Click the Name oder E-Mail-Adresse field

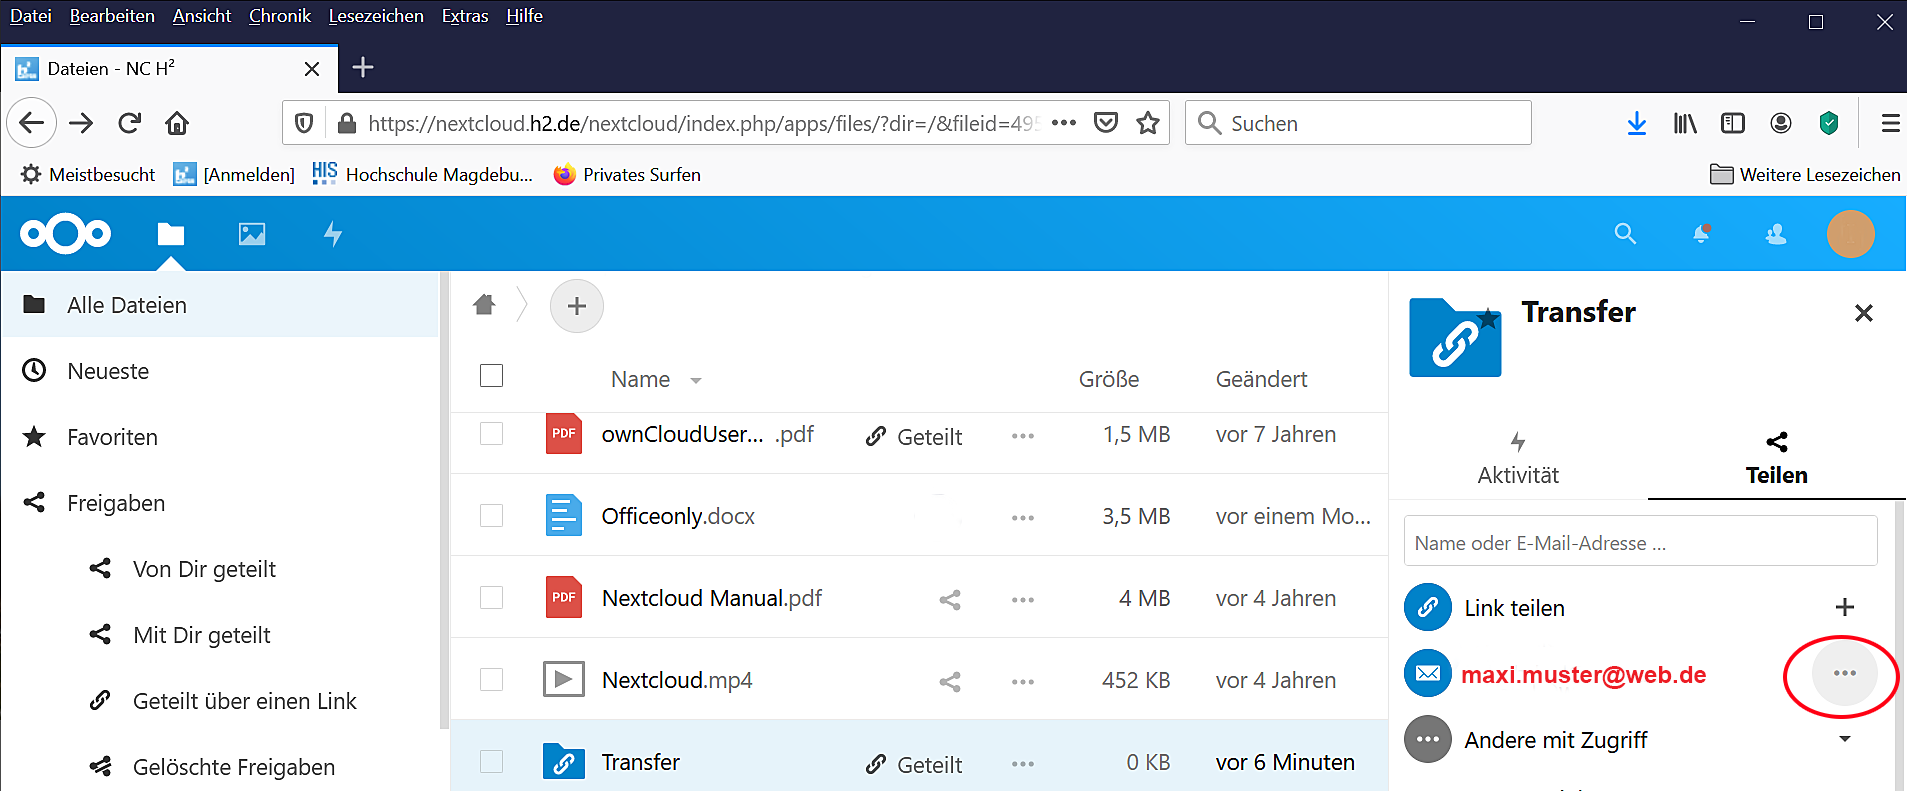pos(1640,543)
